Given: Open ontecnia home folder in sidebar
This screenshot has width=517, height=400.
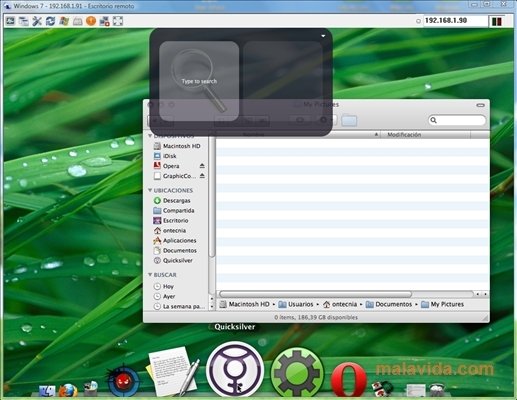Looking at the screenshot, I should [x=170, y=231].
